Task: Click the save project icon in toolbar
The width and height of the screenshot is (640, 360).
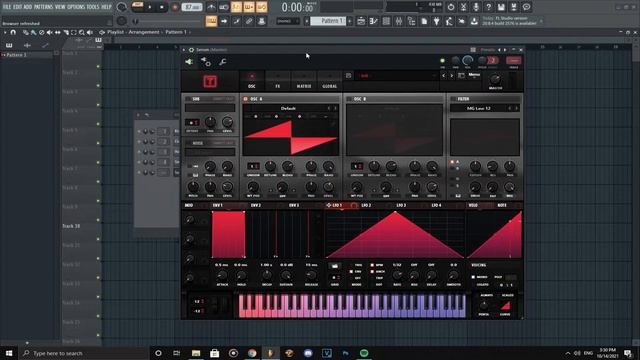Action: pos(501,7)
